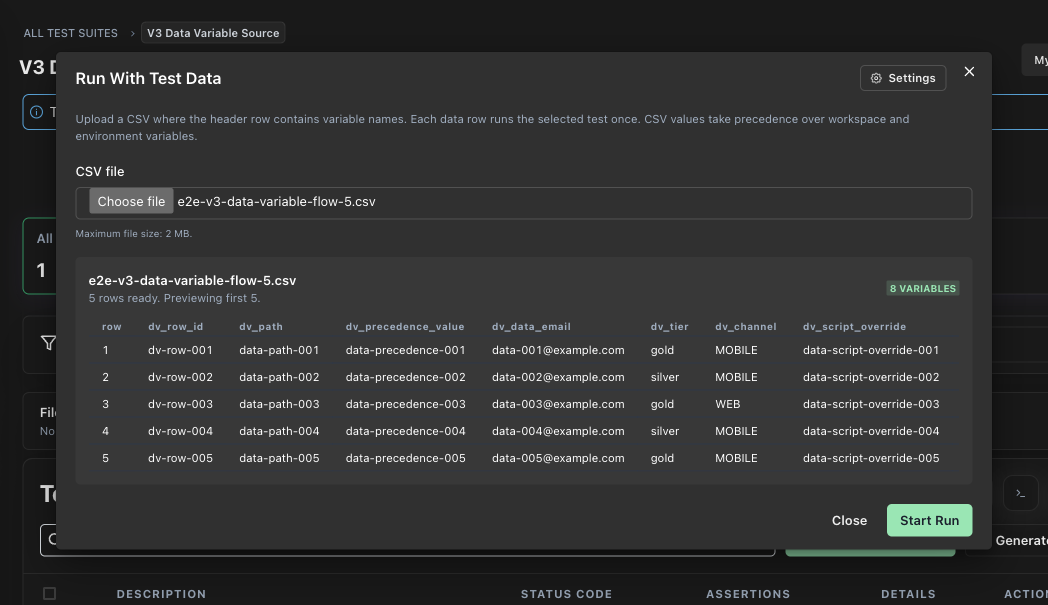Image resolution: width=1048 pixels, height=605 pixels.
Task: Click data-003@example.com email cell
Action: coord(558,404)
